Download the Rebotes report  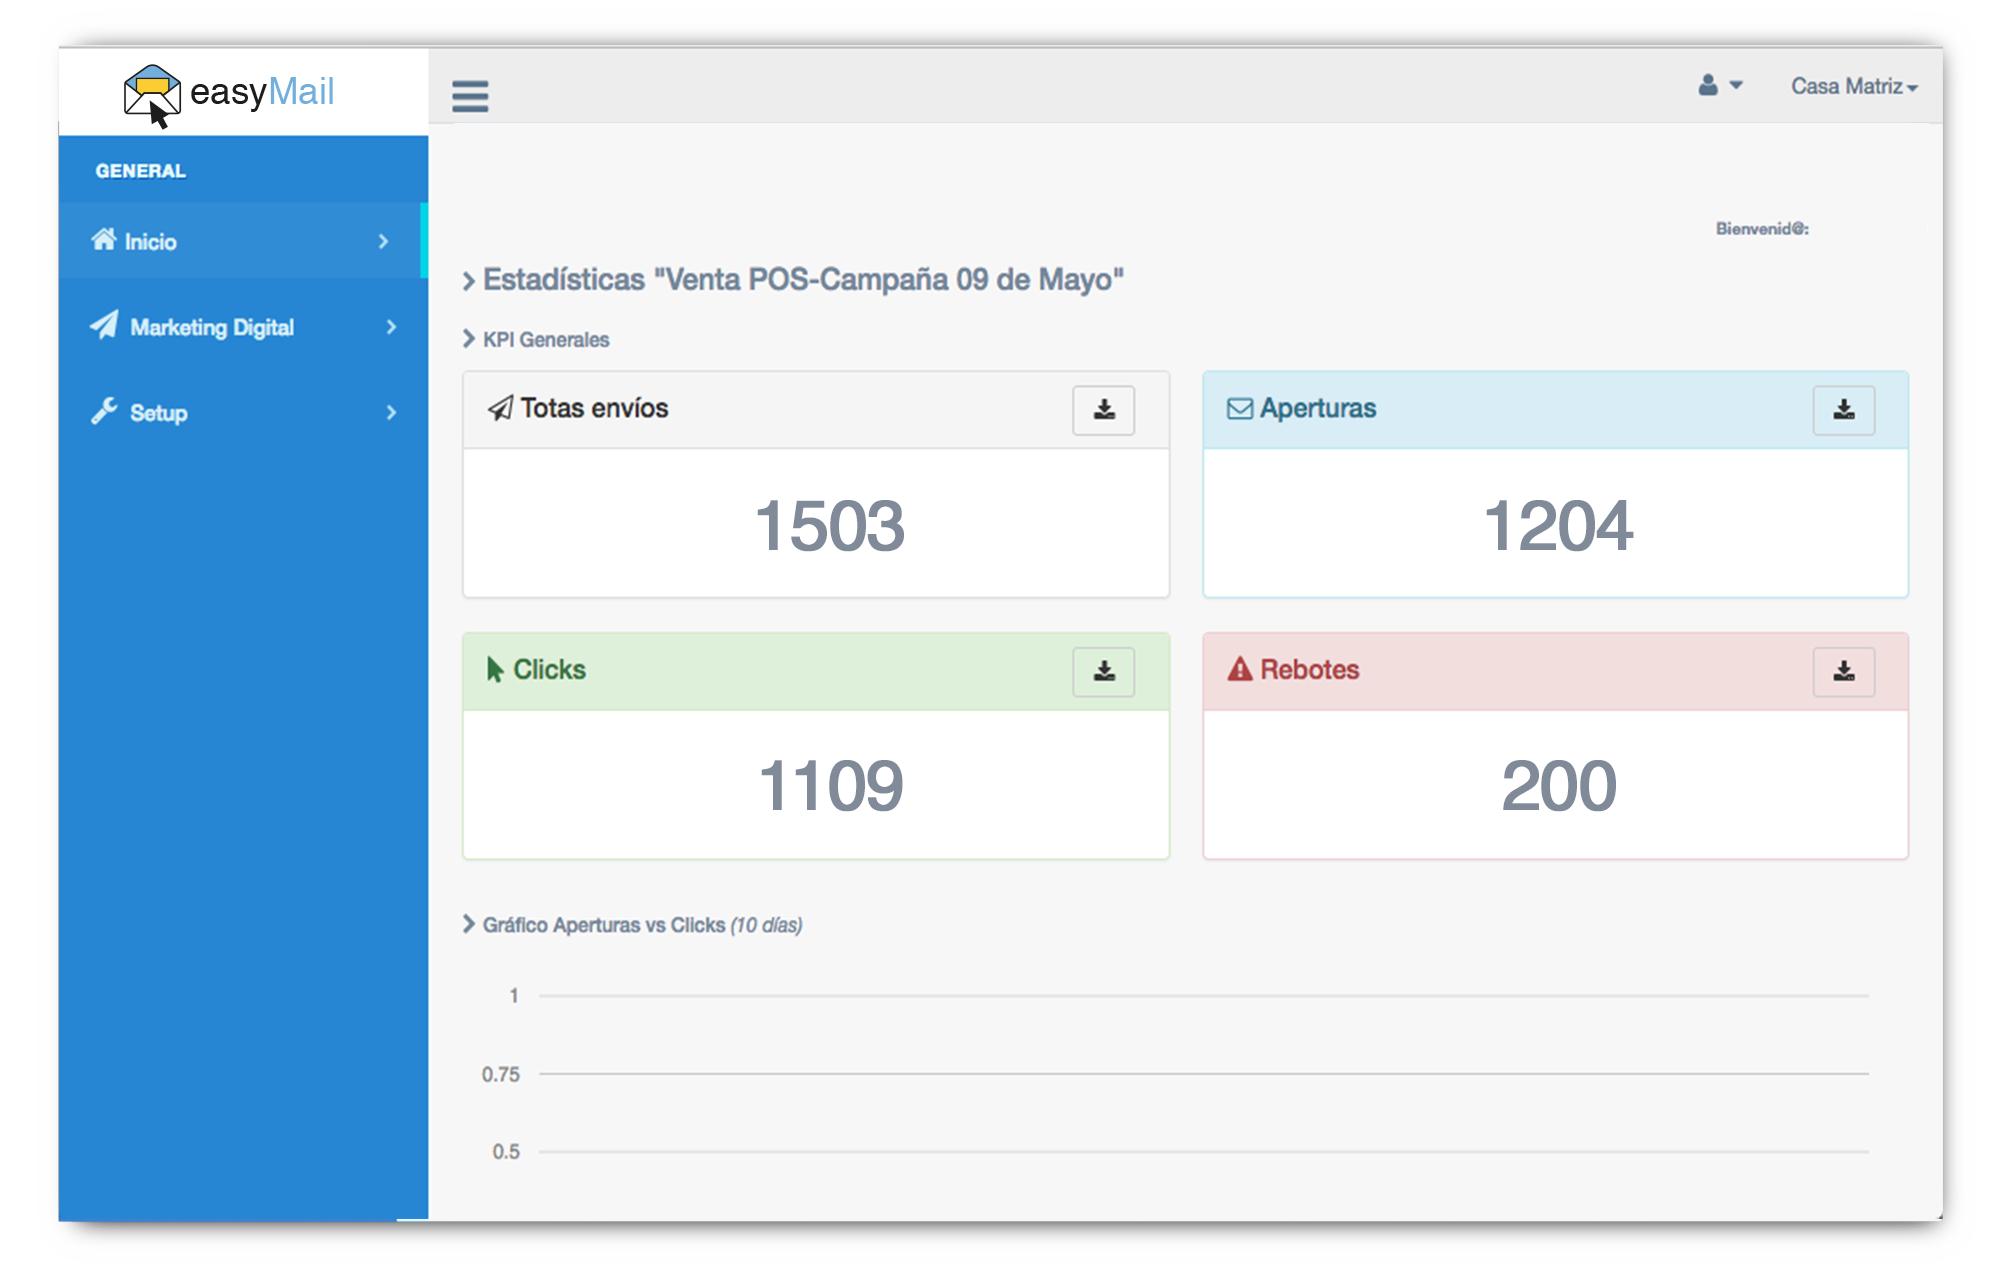tap(1843, 671)
